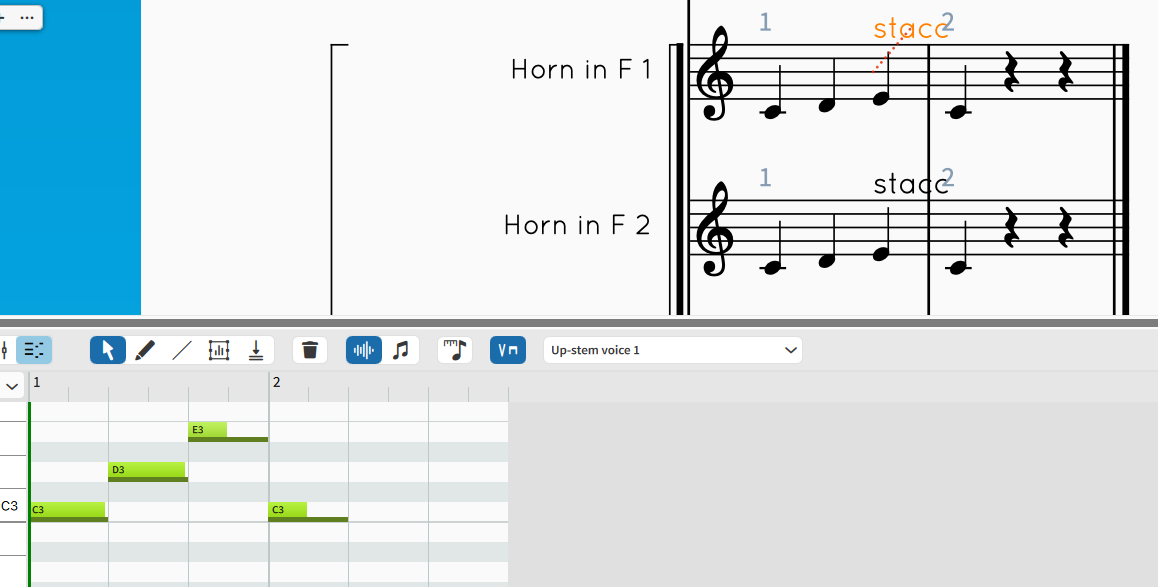The image size is (1158, 587).
Task: Click the orange stacc marking
Action: click(909, 28)
